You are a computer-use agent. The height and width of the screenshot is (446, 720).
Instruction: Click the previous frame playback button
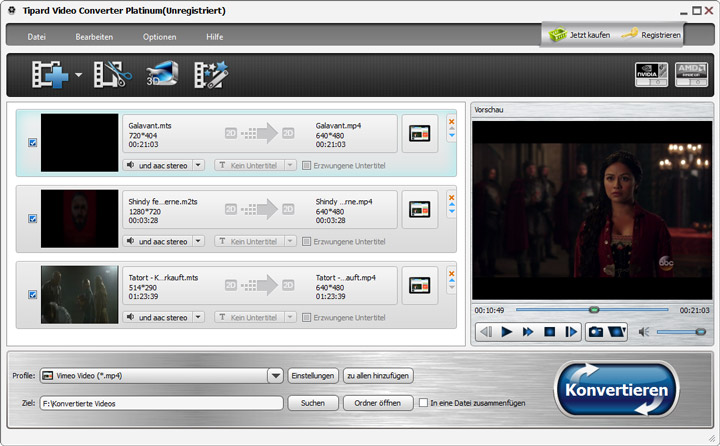click(x=486, y=332)
